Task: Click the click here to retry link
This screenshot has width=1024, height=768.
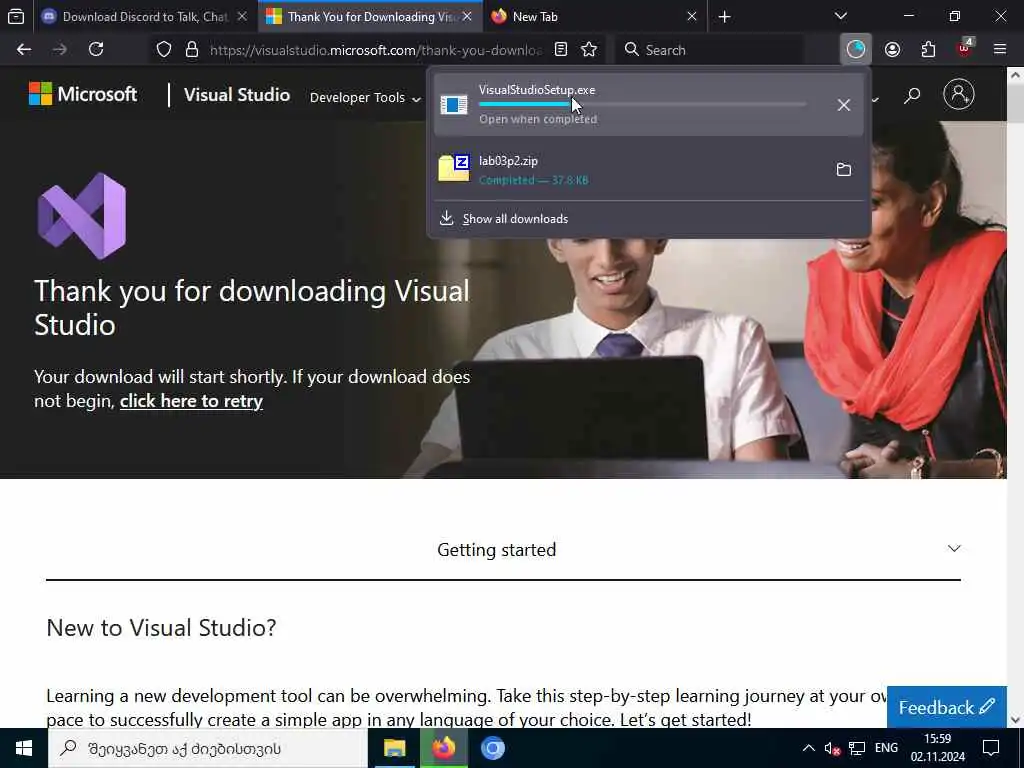Action: [191, 401]
